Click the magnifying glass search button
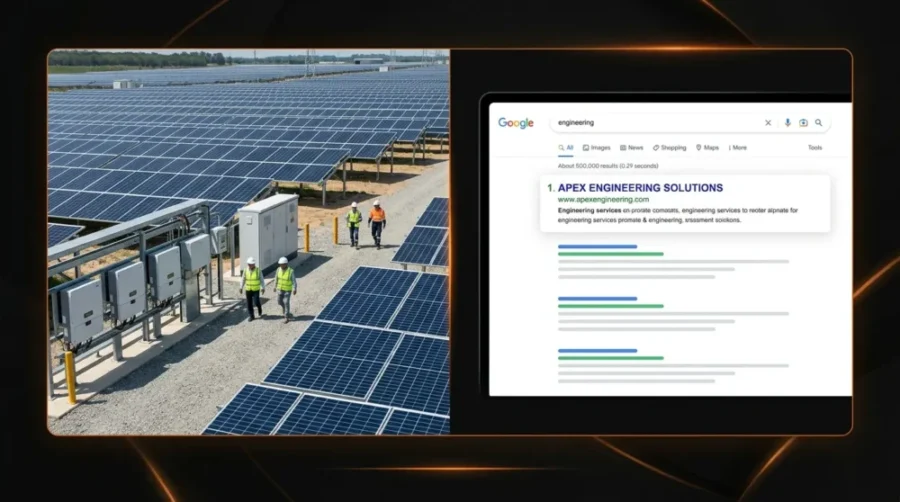 (818, 123)
